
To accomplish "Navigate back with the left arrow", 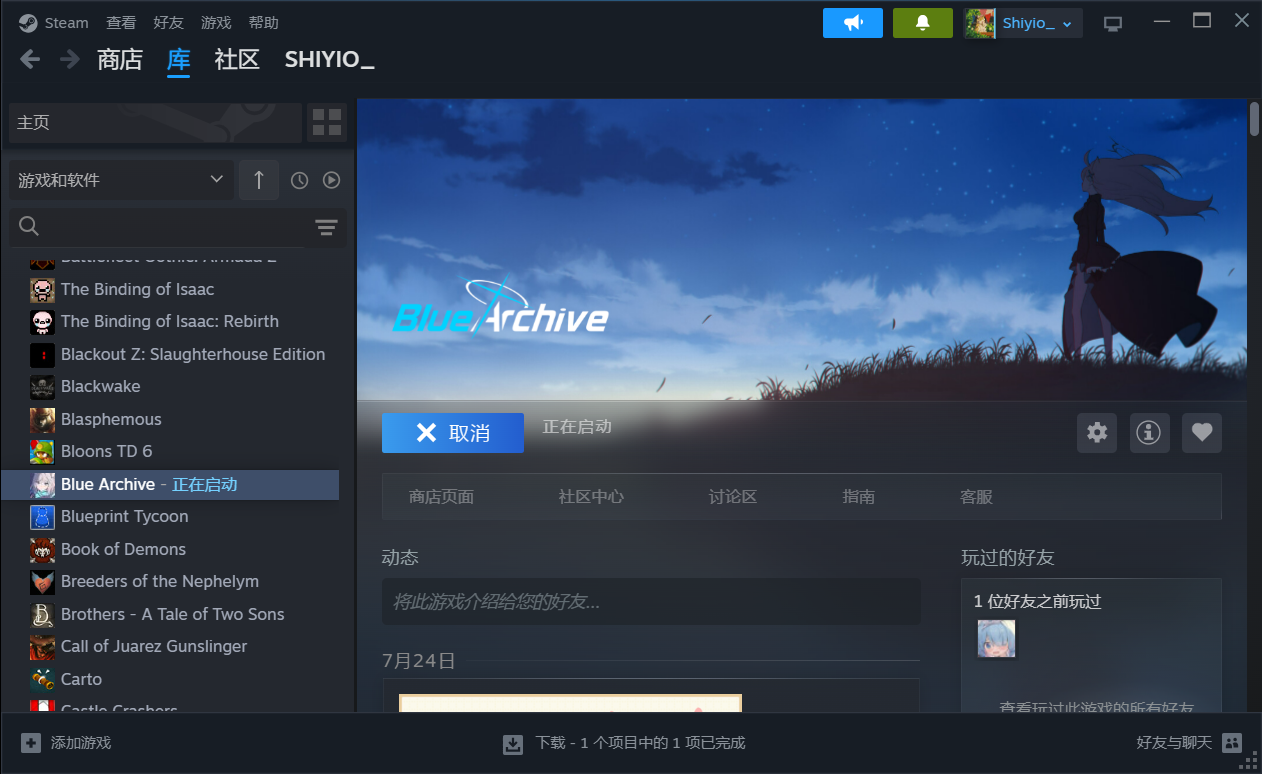I will [x=30, y=60].
